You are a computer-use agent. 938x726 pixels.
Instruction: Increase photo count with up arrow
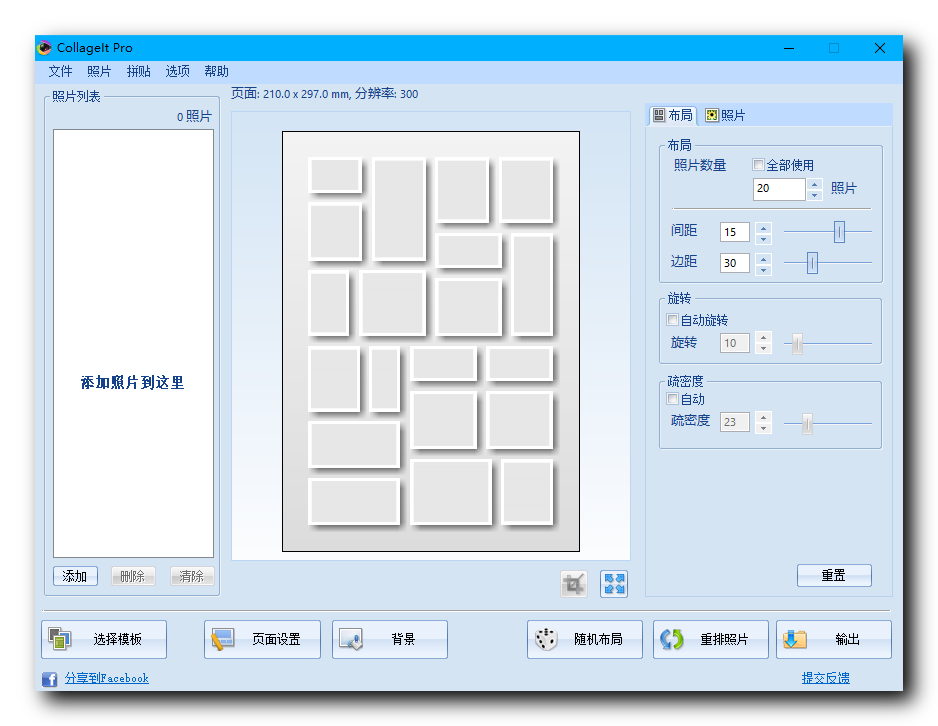(x=814, y=184)
